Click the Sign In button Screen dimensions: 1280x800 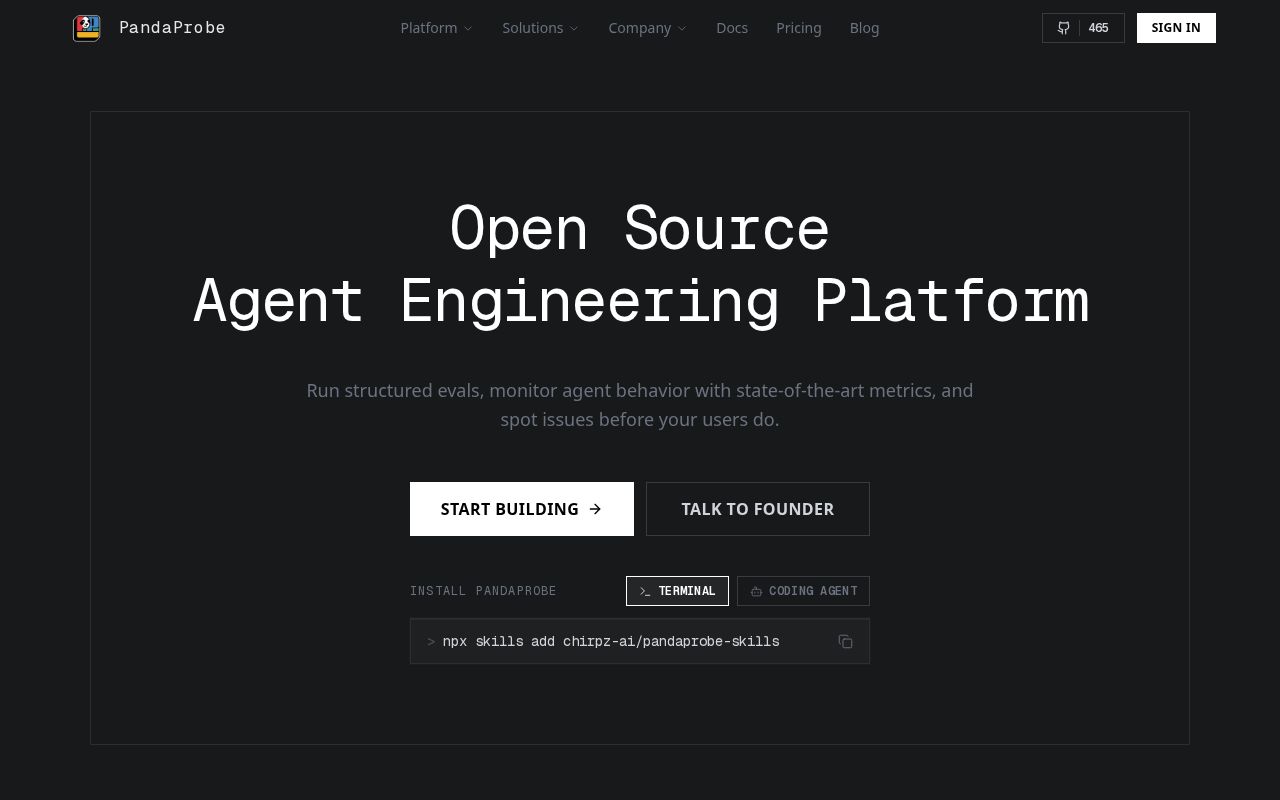coord(1176,28)
